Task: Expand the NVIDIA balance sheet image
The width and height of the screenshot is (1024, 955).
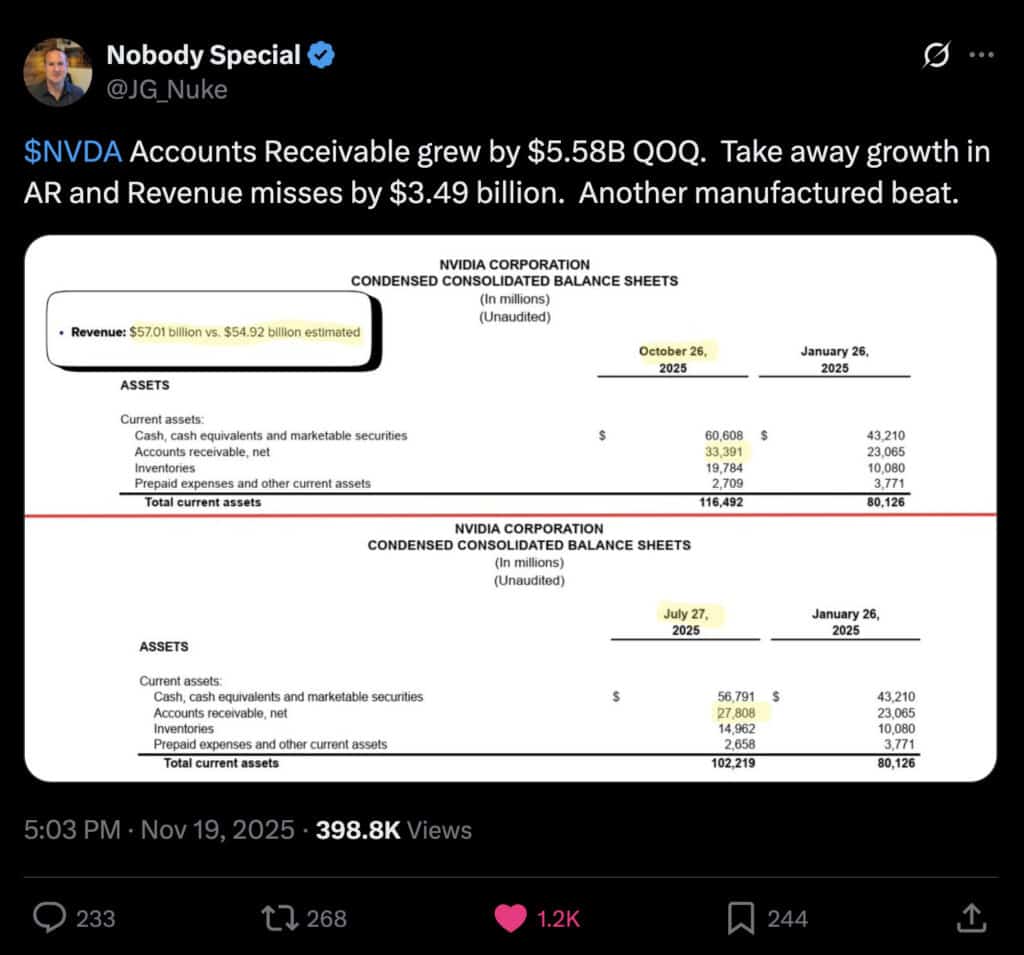Action: coord(510,508)
